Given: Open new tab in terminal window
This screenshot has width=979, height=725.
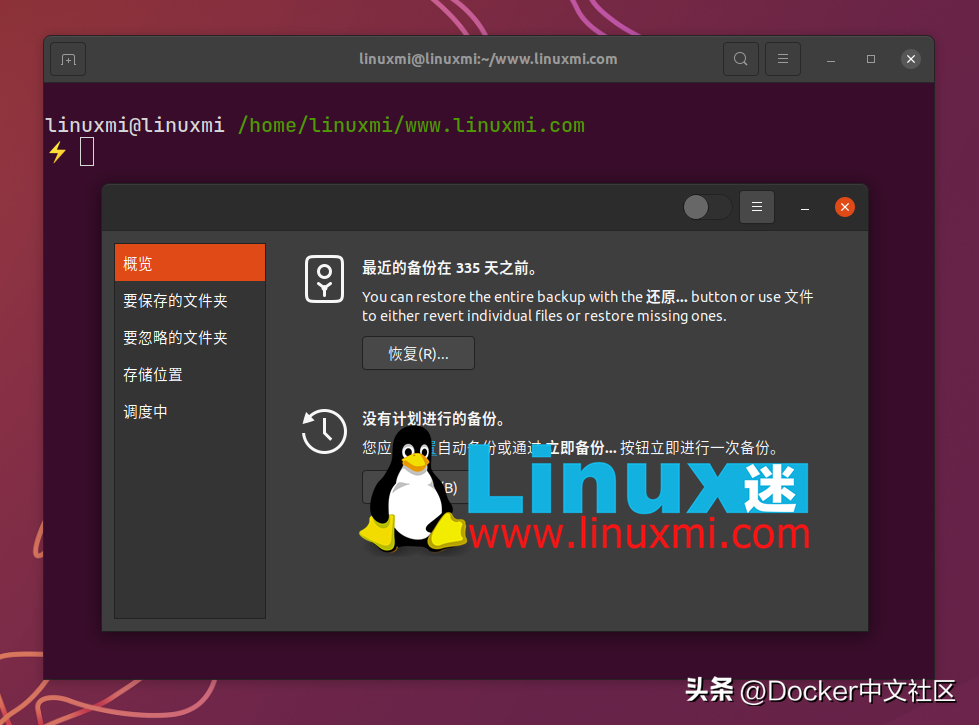Looking at the screenshot, I should coord(68,59).
